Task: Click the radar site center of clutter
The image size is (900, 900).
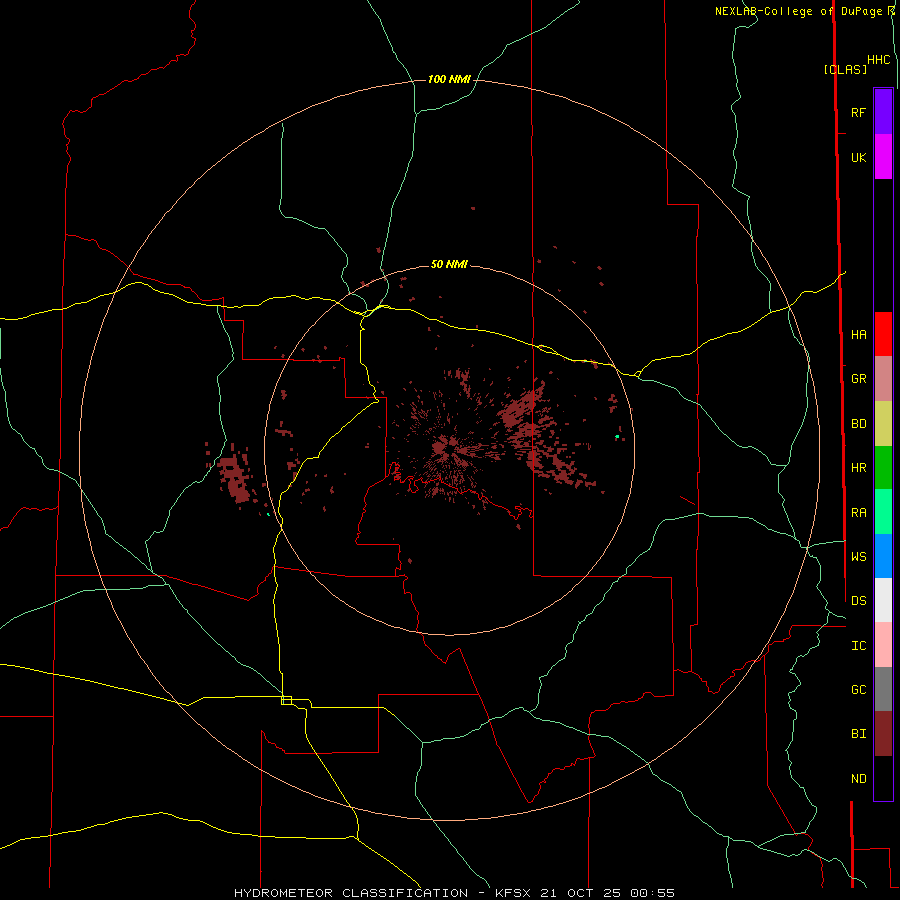Action: 449,449
